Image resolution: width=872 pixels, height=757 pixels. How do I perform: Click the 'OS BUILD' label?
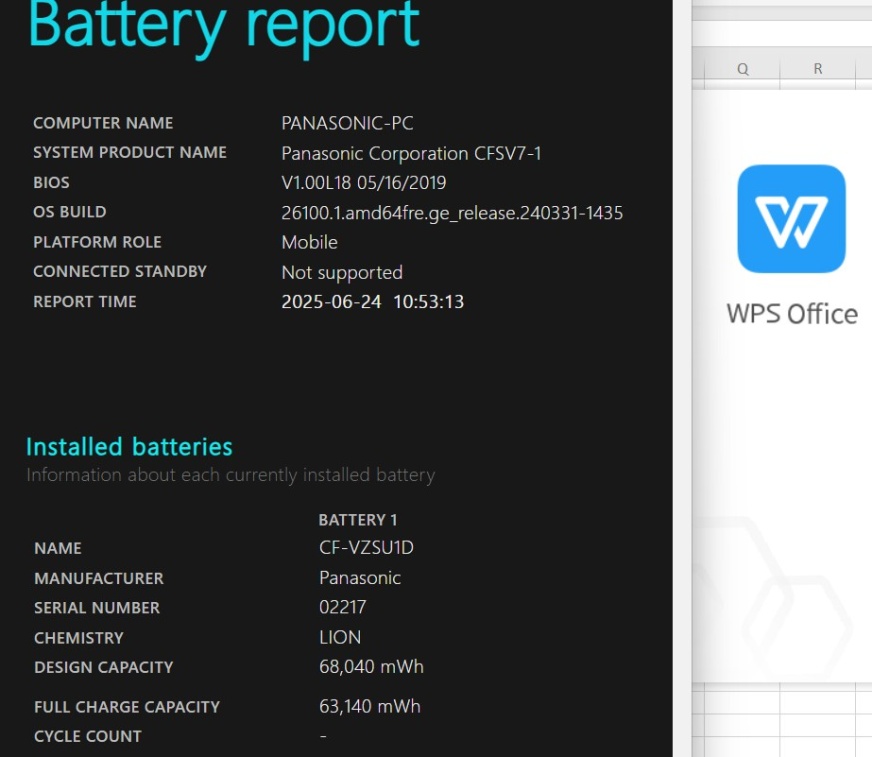pyautogui.click(x=70, y=212)
